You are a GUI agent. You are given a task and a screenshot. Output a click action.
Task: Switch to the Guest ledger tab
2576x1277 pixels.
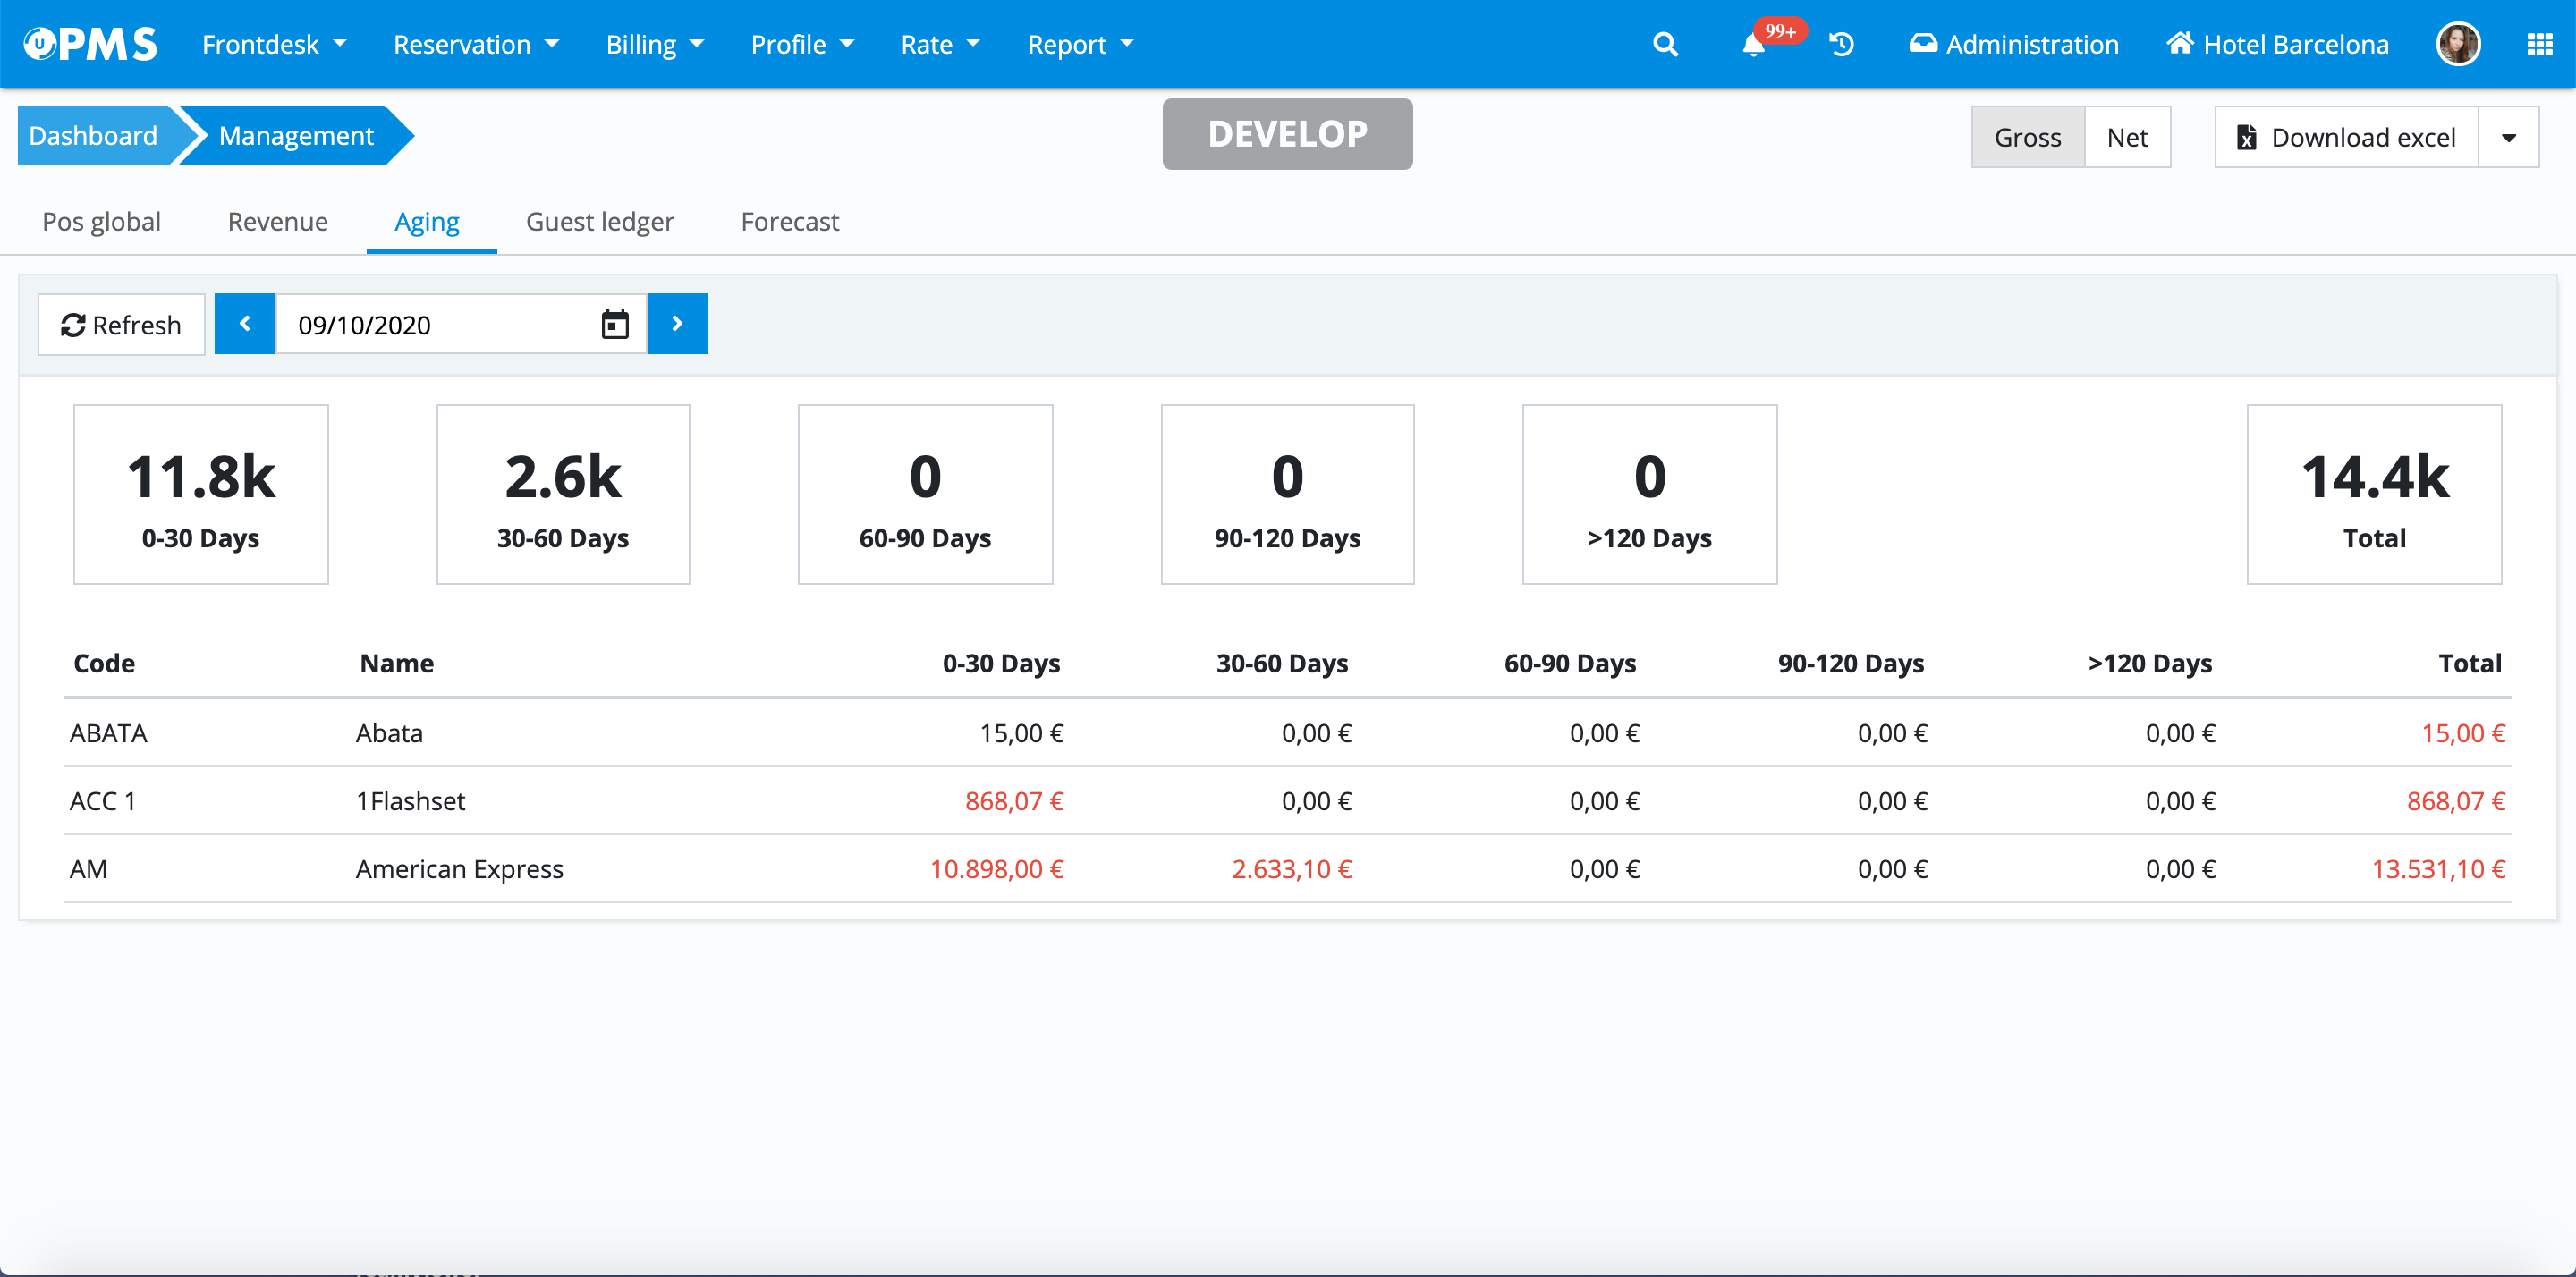point(599,222)
